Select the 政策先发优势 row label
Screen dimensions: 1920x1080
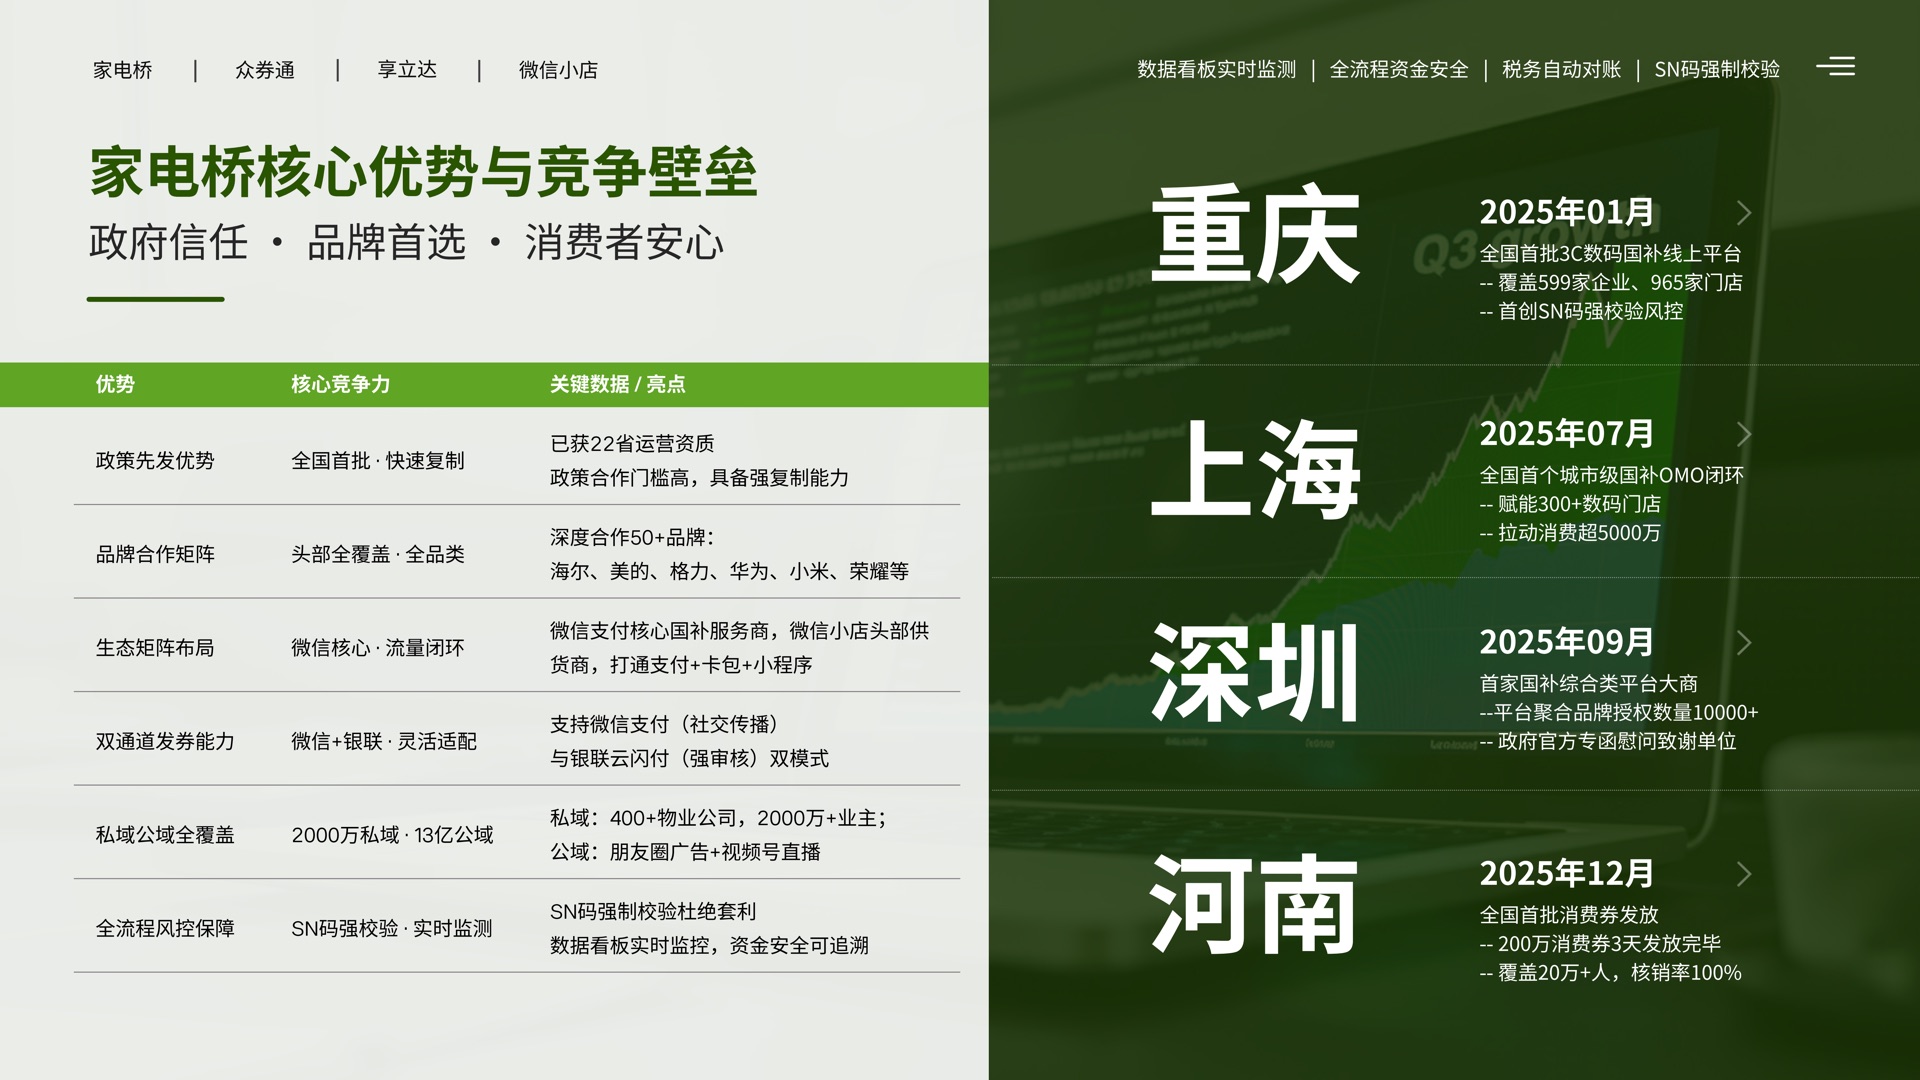tap(155, 461)
